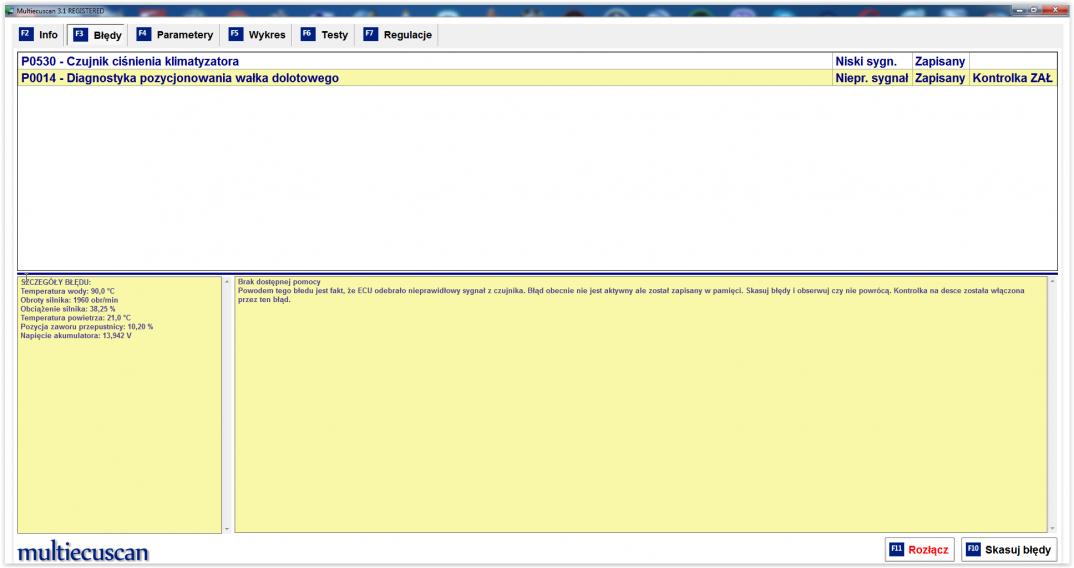Click the Niepr. sygnał status cell

click(x=872, y=77)
